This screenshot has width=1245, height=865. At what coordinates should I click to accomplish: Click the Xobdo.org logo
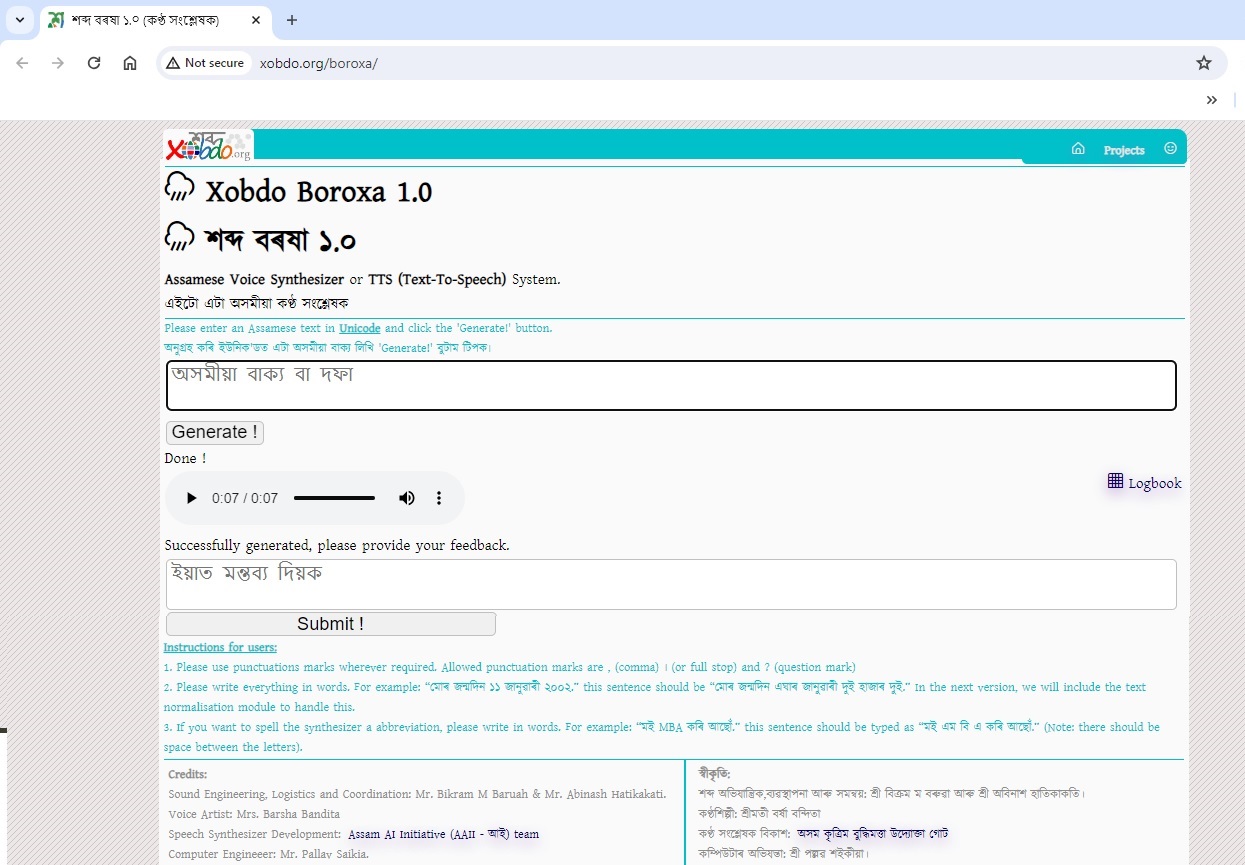pyautogui.click(x=209, y=146)
